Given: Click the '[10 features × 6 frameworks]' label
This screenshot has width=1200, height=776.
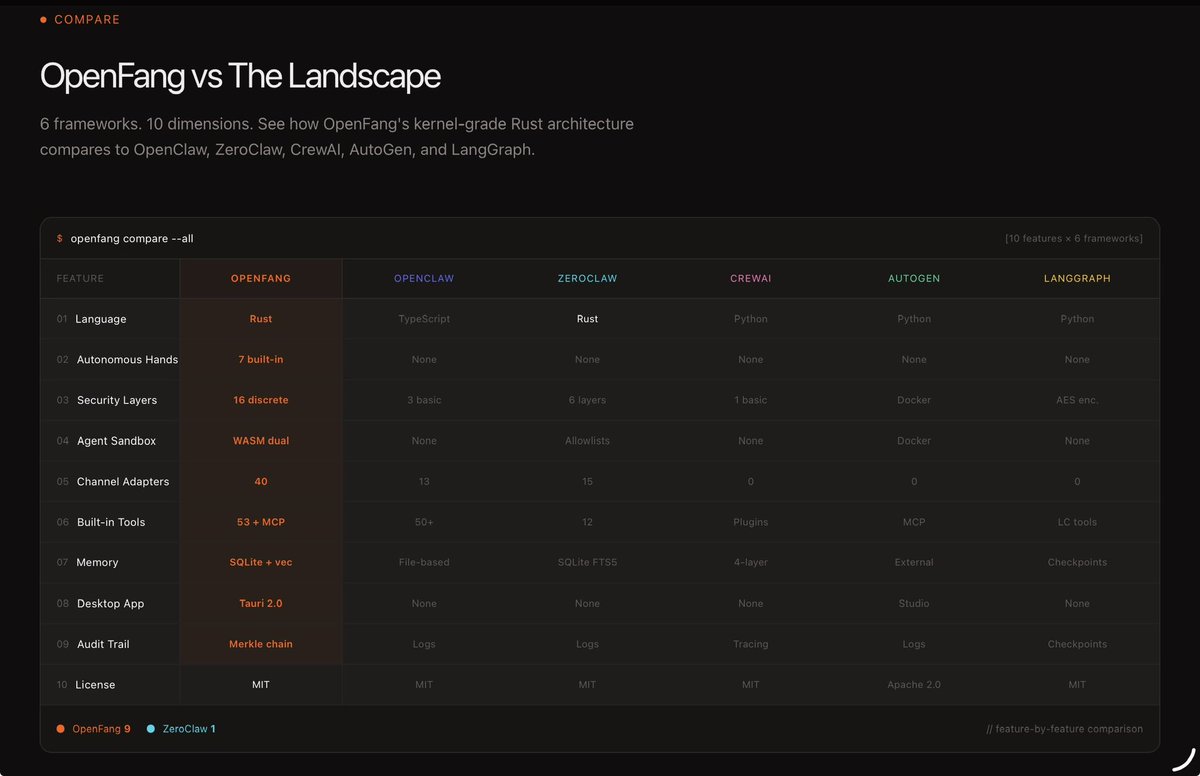Looking at the screenshot, I should pyautogui.click(x=1074, y=238).
